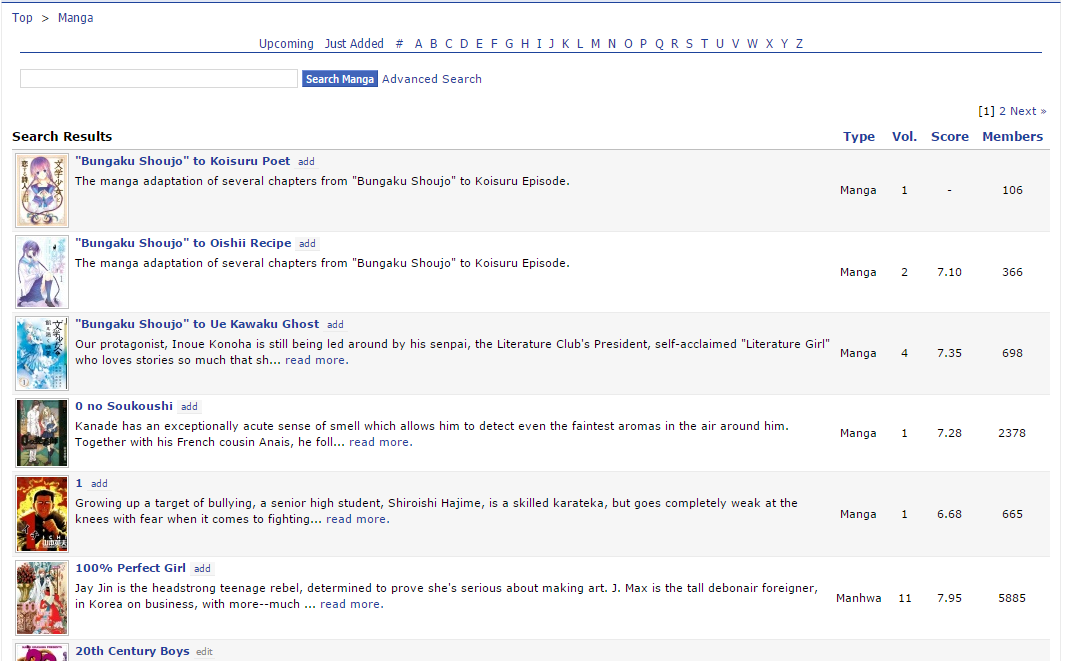Add 100% Perfect Girl to your list
The height and width of the screenshot is (661, 1089).
(202, 569)
